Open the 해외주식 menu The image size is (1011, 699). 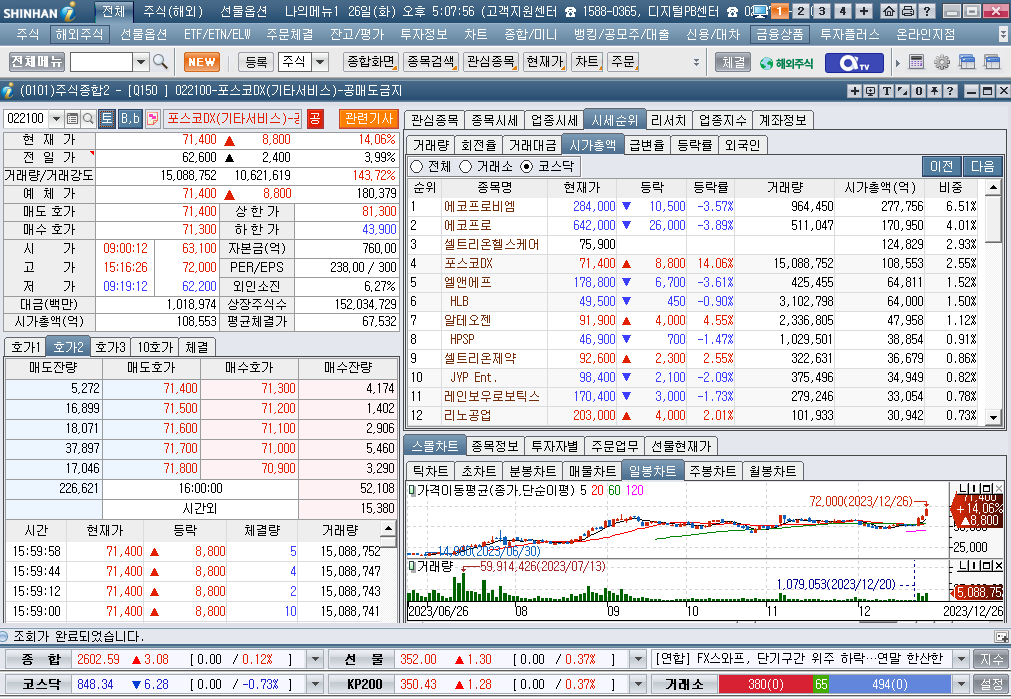tap(79, 35)
